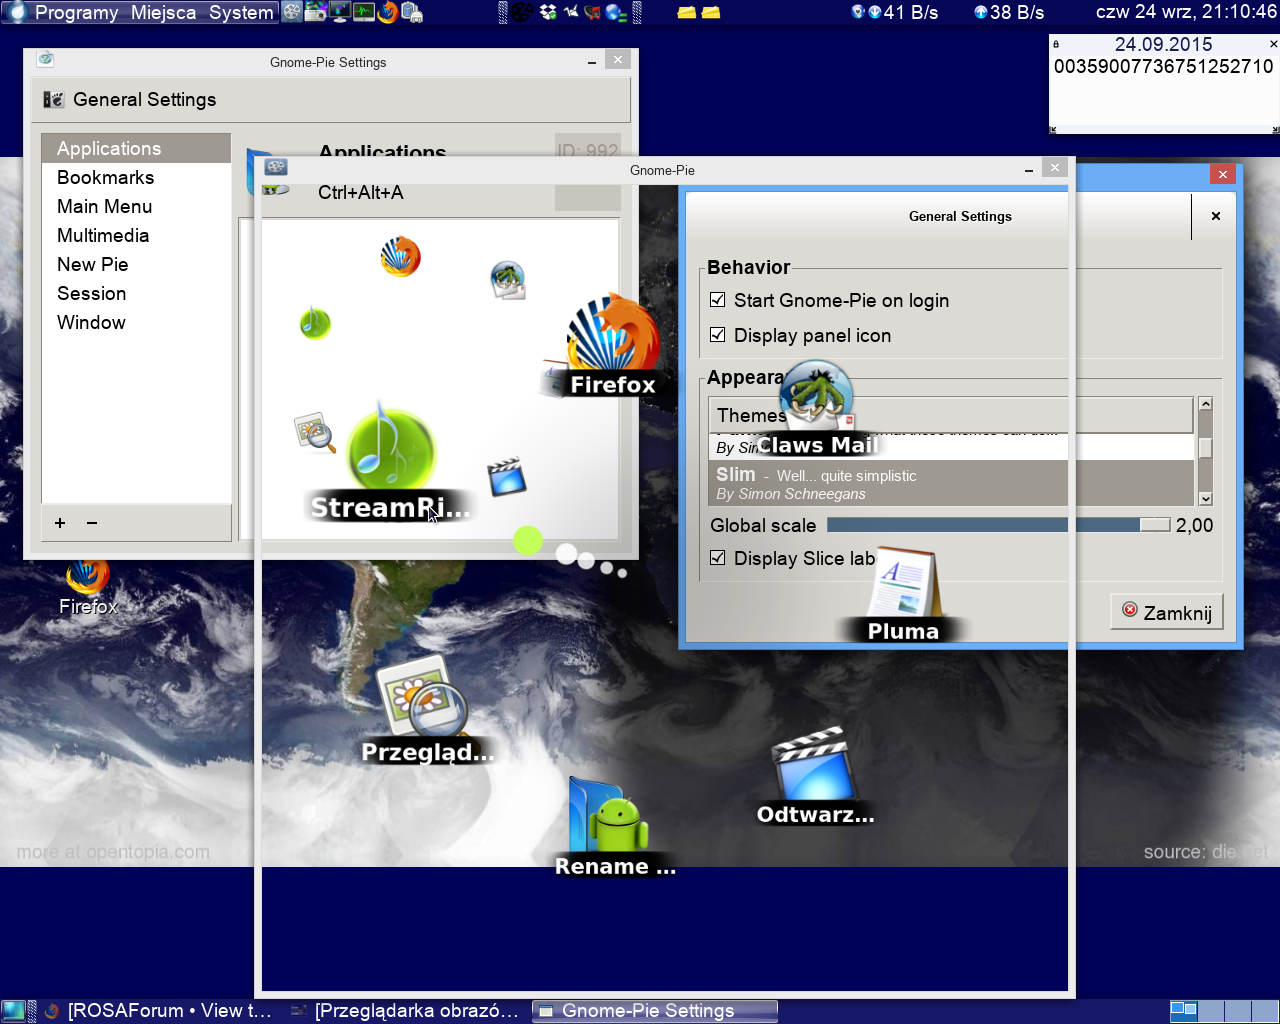1280x1024 pixels.
Task: Select Window in the pie list
Action: [136, 322]
